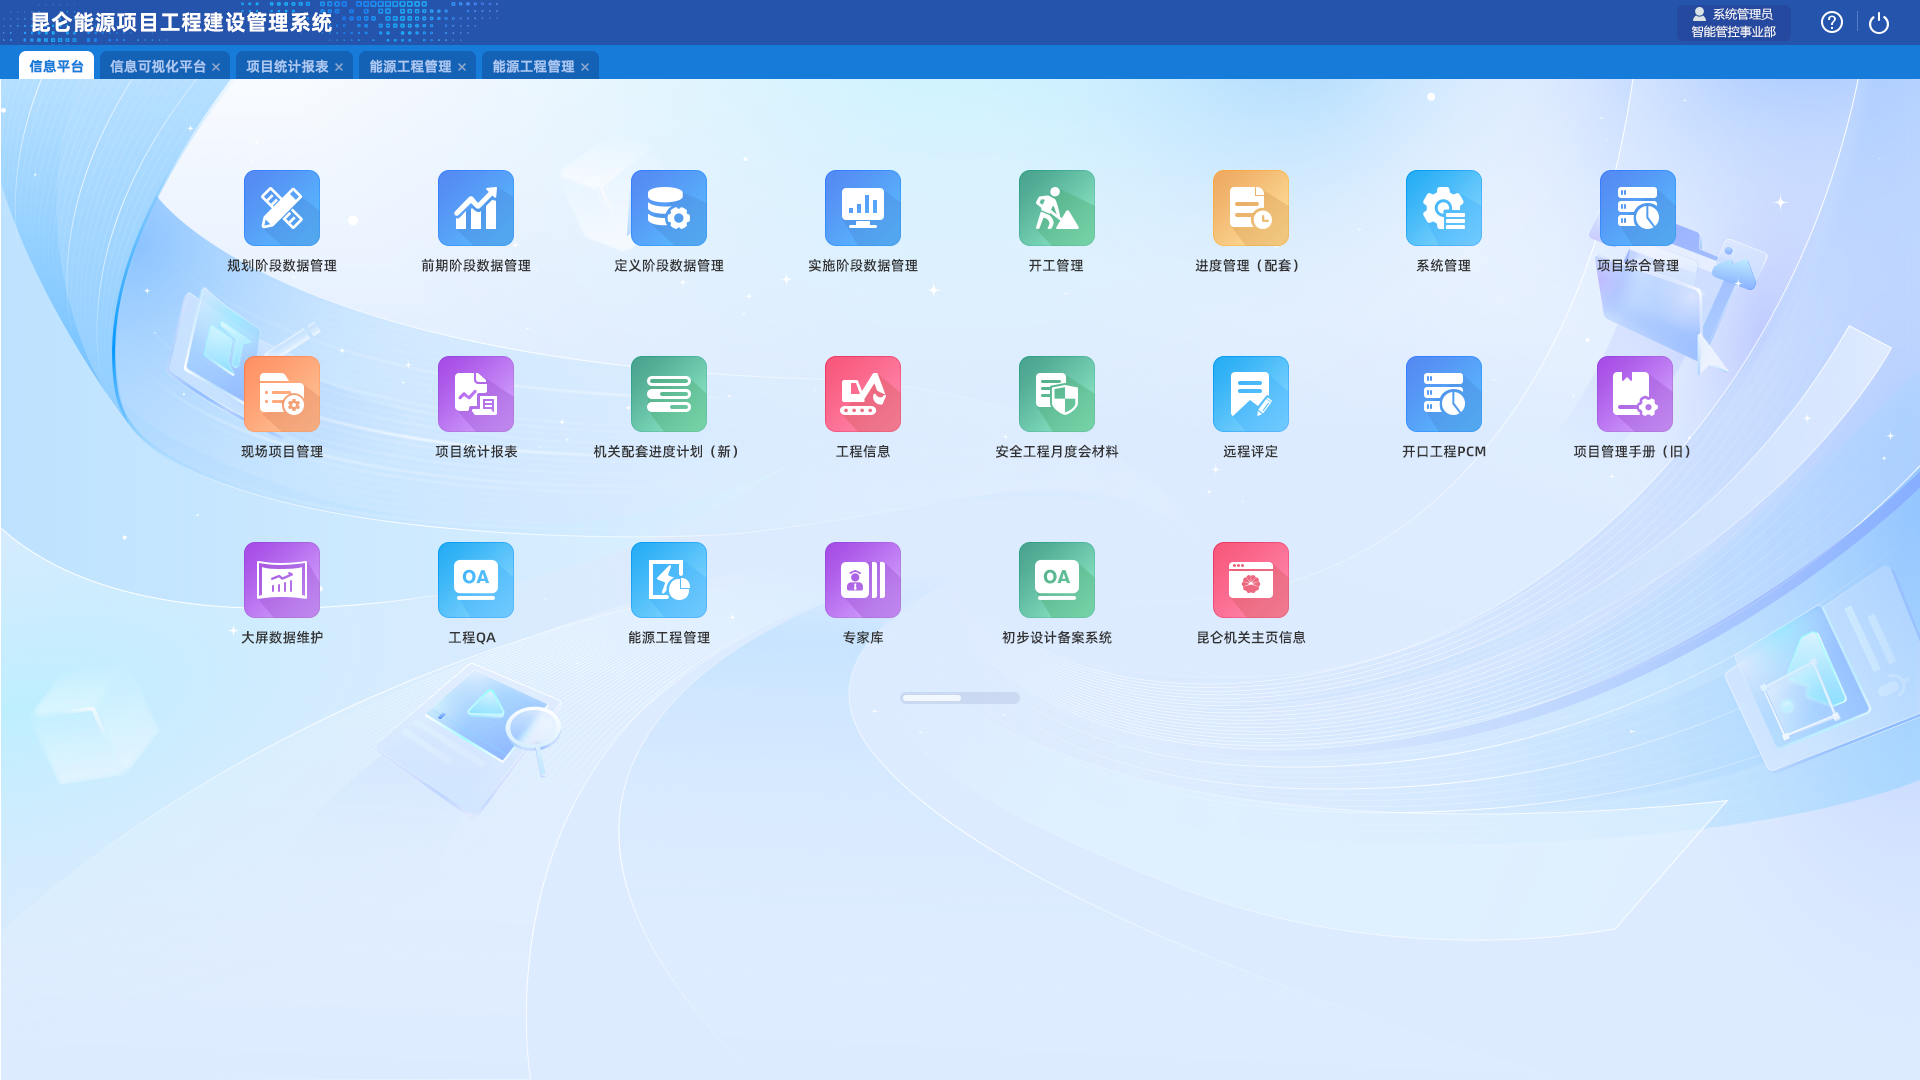Screen dimensions: 1920x1080
Task: Close the last 能源工程管理 tab
Action: (x=585, y=67)
